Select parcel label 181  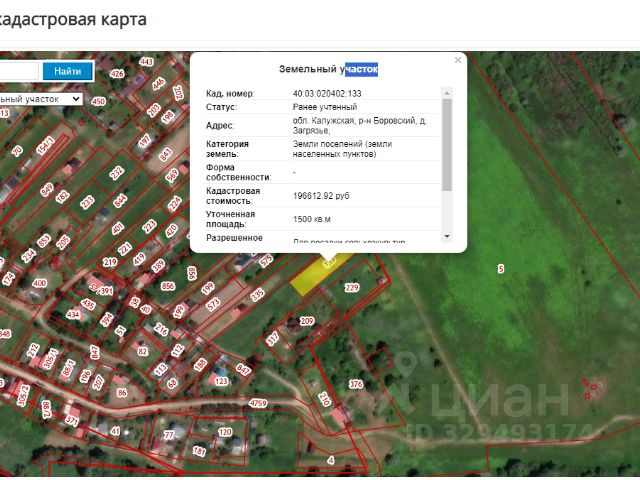(x=199, y=451)
